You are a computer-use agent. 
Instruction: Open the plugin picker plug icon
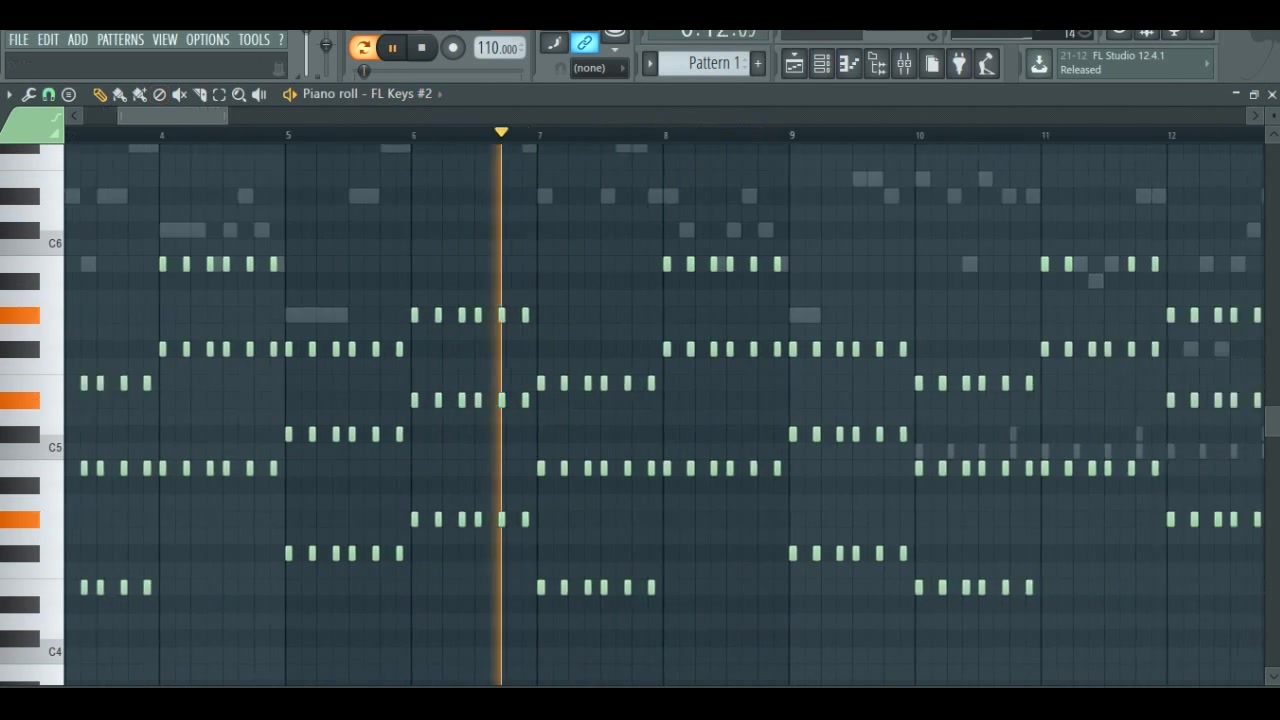point(959,65)
